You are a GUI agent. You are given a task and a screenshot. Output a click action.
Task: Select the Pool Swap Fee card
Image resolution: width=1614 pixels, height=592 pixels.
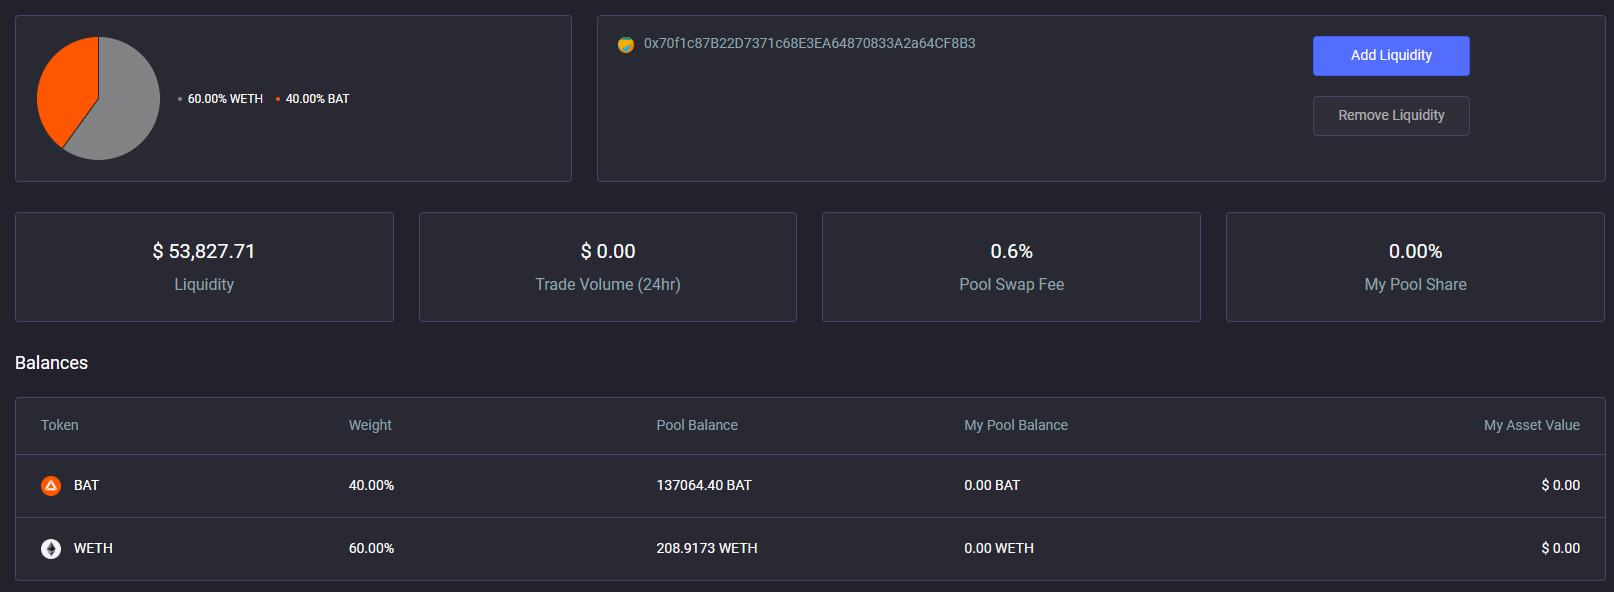pyautogui.click(x=1011, y=266)
